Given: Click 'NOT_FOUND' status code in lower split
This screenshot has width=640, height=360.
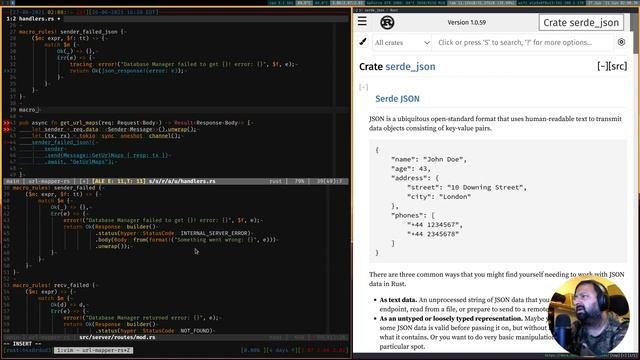Looking at the screenshot, I should pyautogui.click(x=196, y=331).
